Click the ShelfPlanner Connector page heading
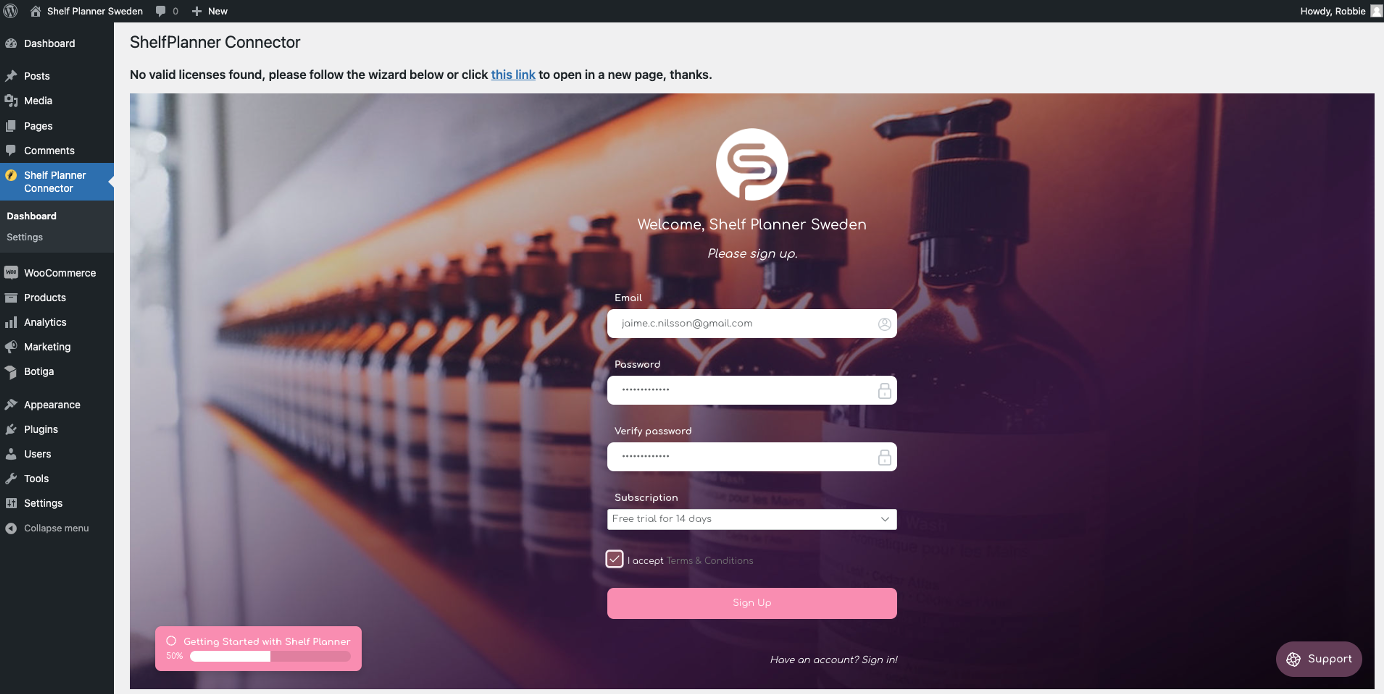Screen dimensions: 1384x694 pyautogui.click(x=215, y=42)
